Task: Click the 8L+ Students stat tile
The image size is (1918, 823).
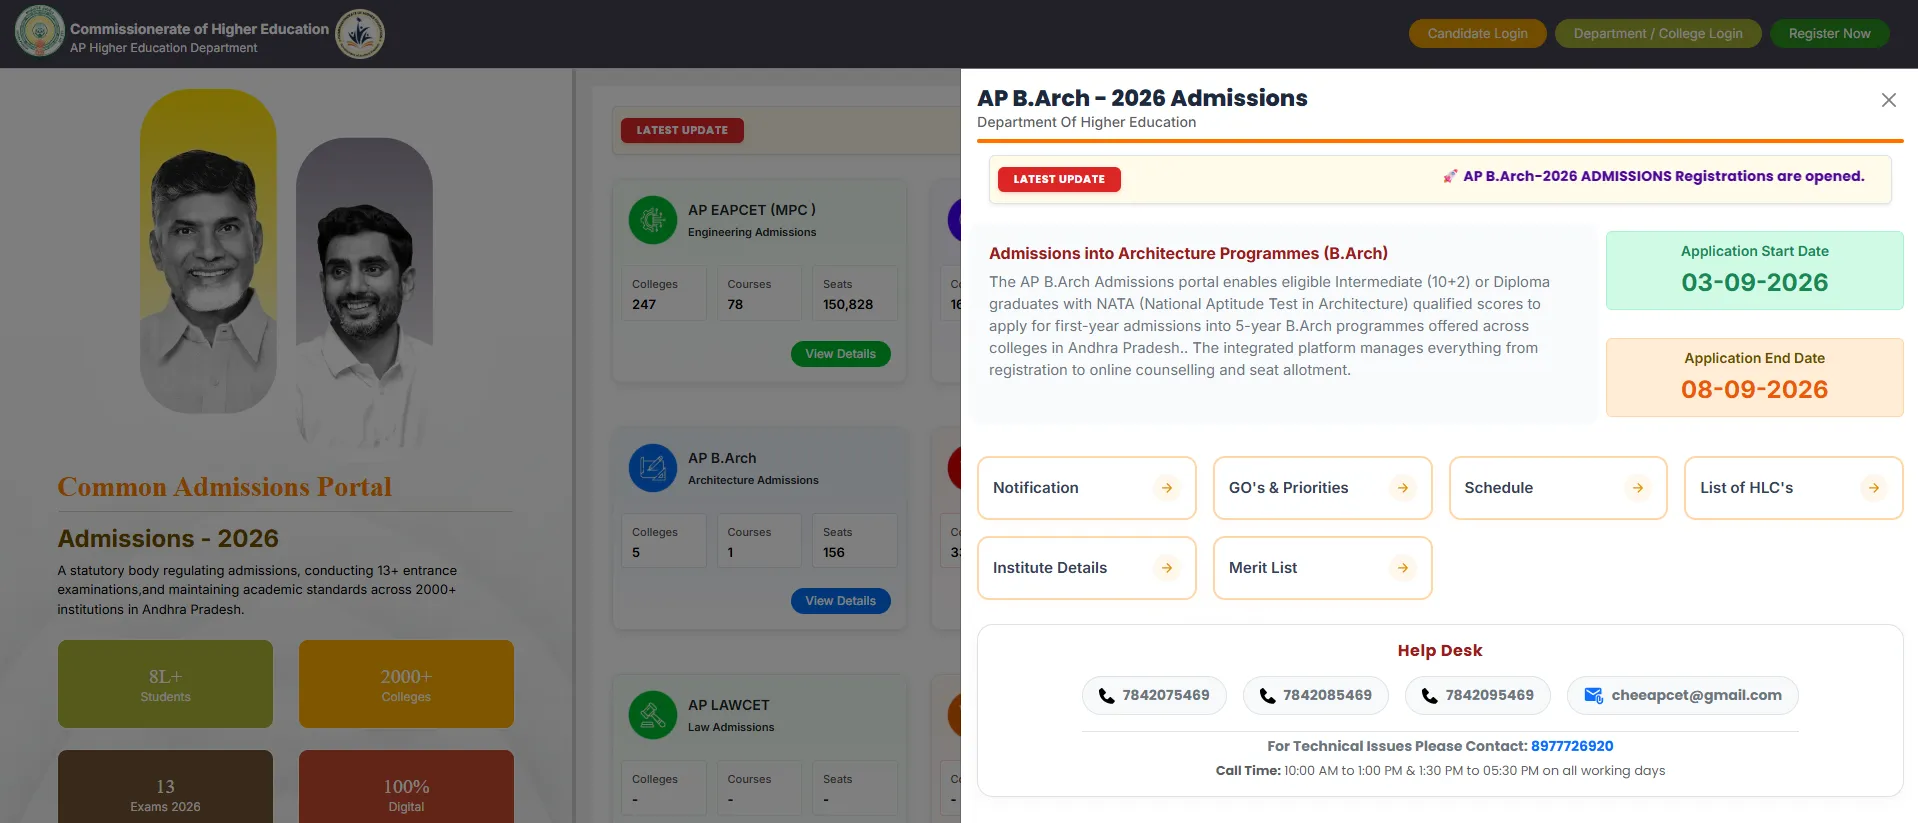Action: click(x=165, y=684)
